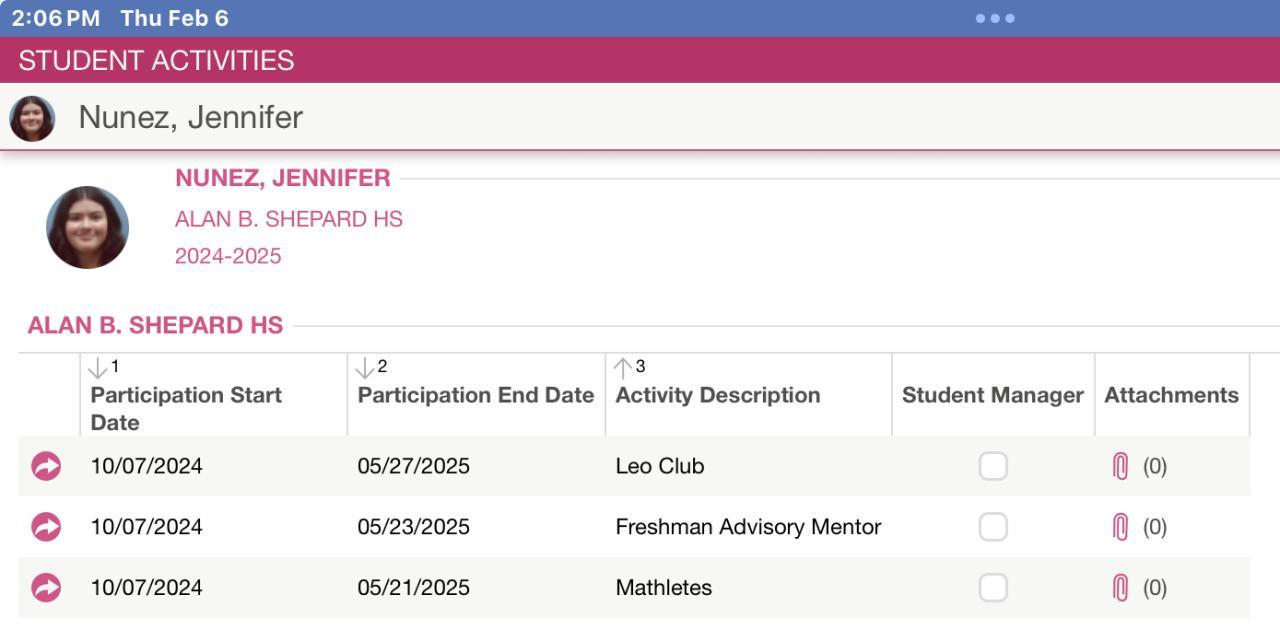Click the 2024-2025 school year text

(228, 256)
